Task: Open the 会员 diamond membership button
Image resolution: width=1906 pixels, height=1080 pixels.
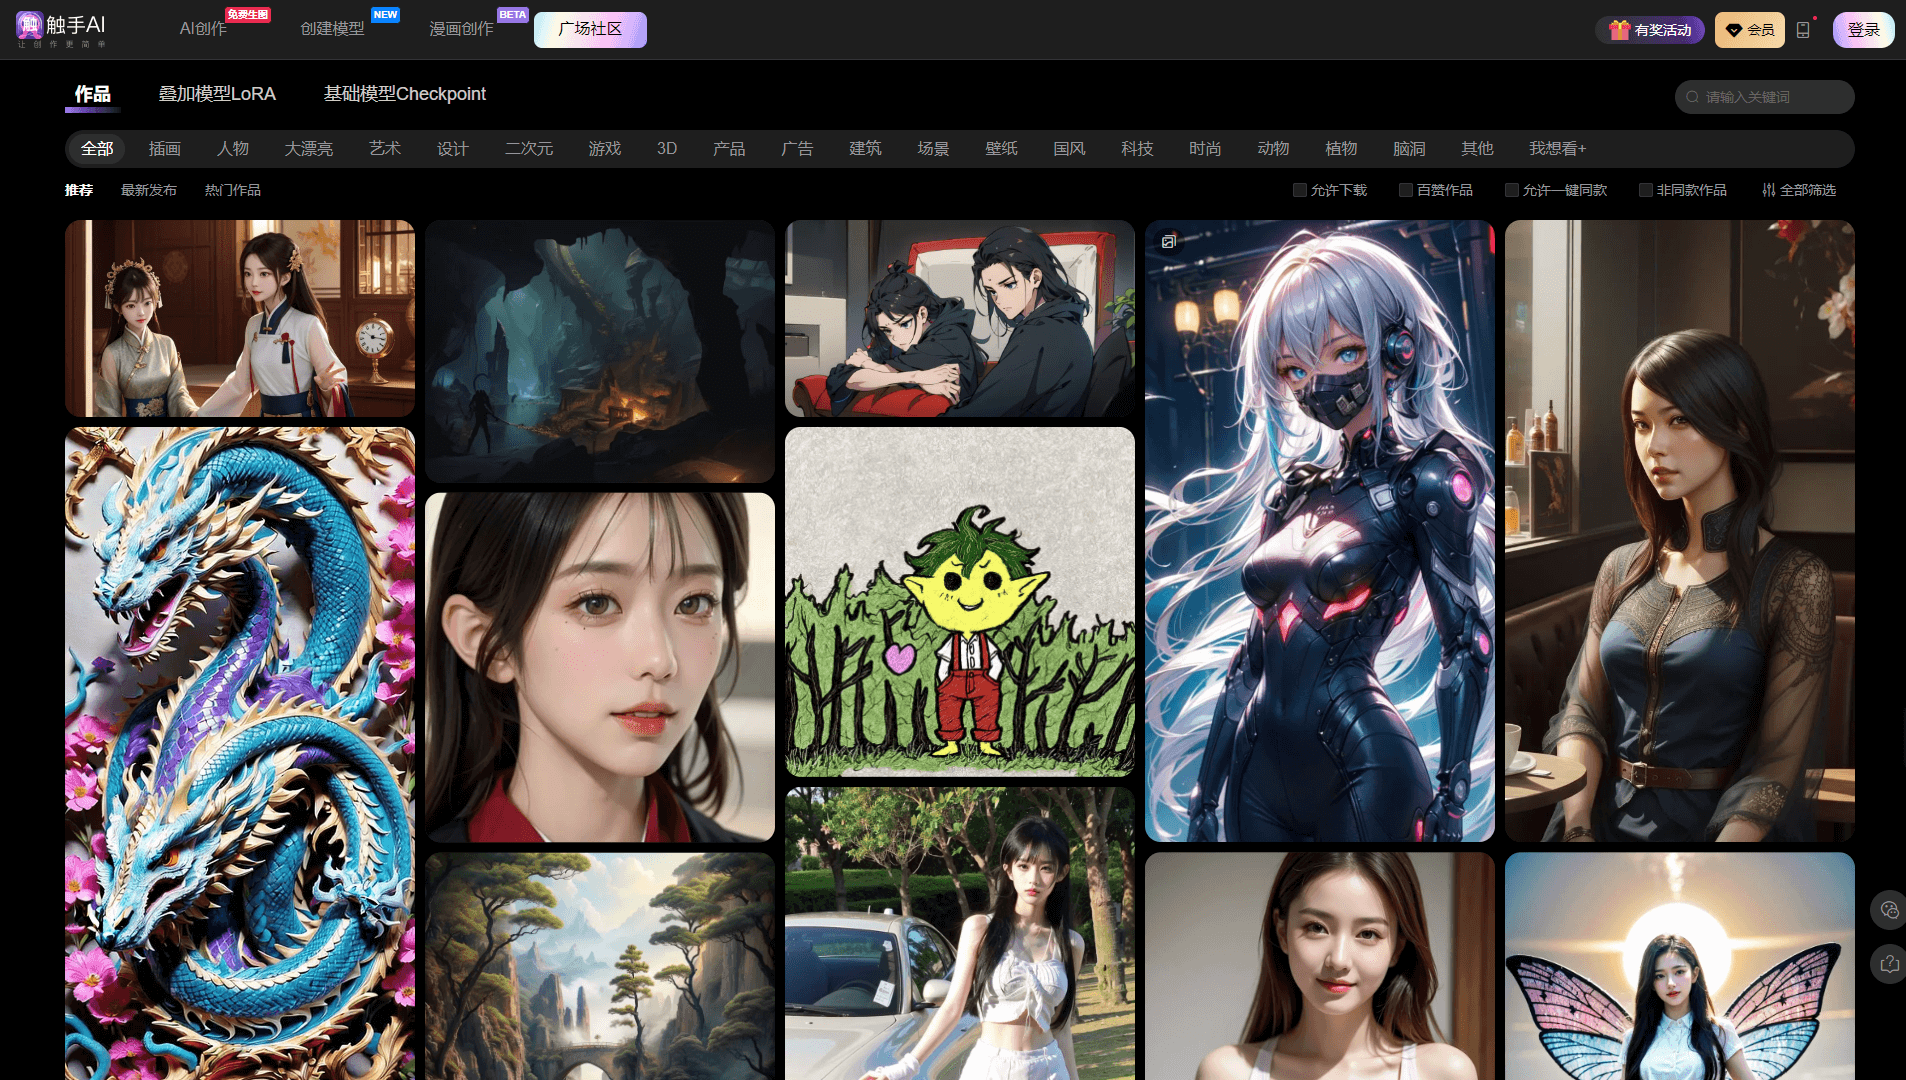Action: 1750,30
